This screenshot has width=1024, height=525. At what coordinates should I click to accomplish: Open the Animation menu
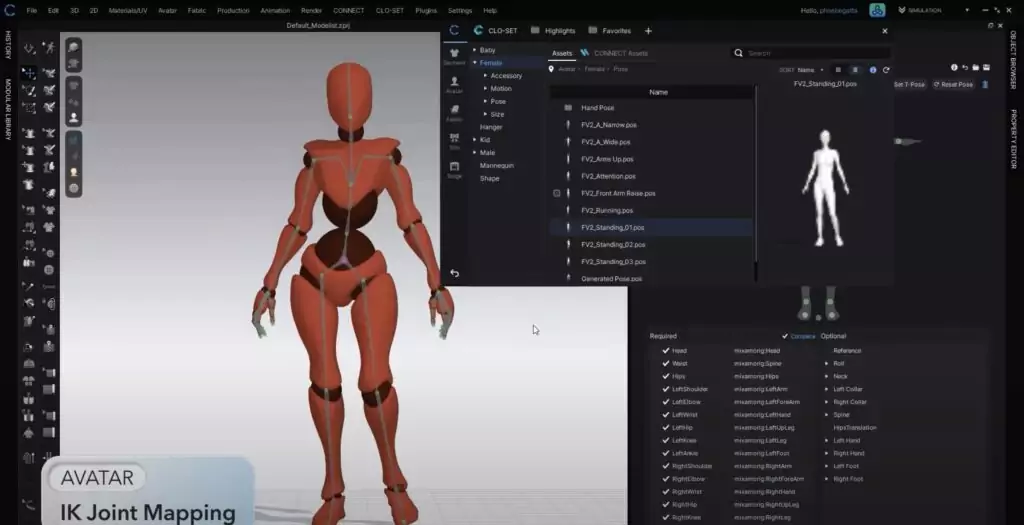(275, 10)
